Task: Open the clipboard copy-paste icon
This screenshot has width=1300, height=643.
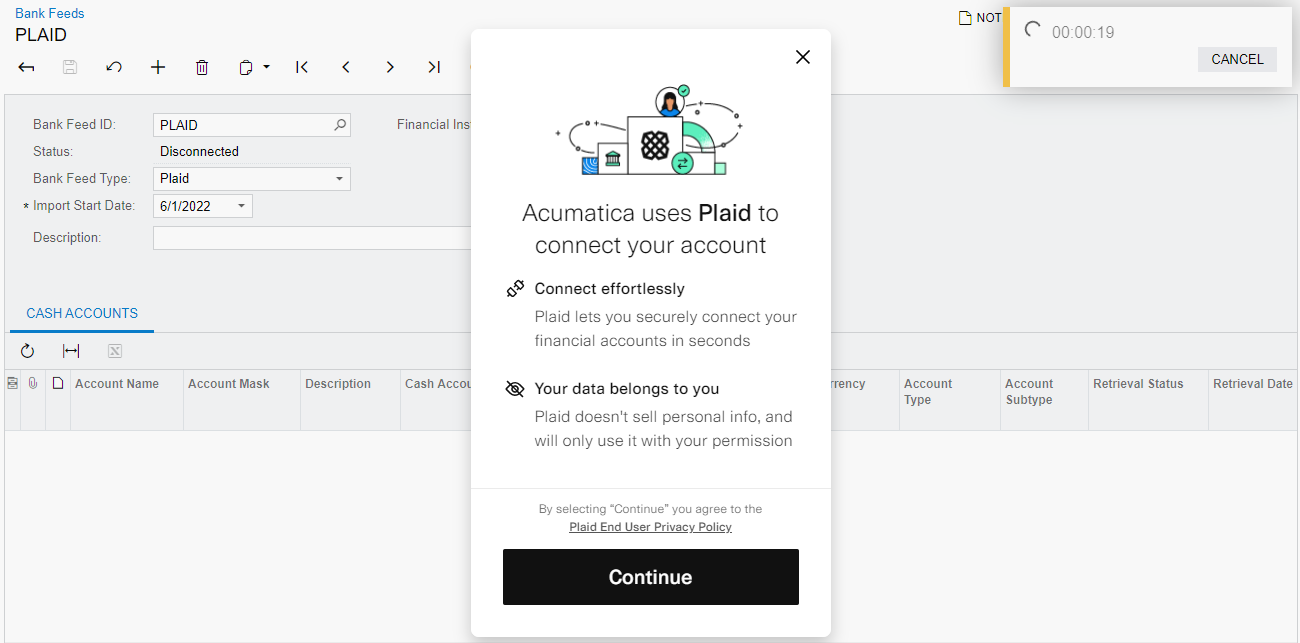Action: (x=243, y=67)
